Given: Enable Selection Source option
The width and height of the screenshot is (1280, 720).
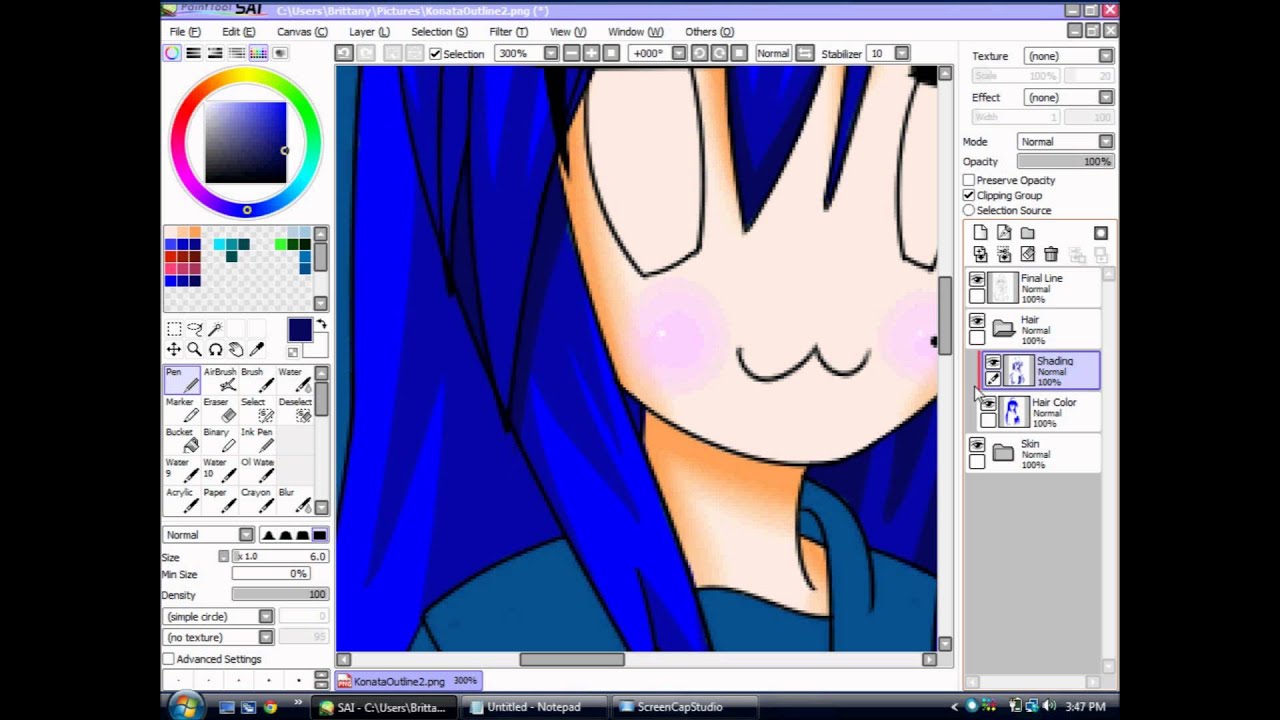Looking at the screenshot, I should coord(968,210).
